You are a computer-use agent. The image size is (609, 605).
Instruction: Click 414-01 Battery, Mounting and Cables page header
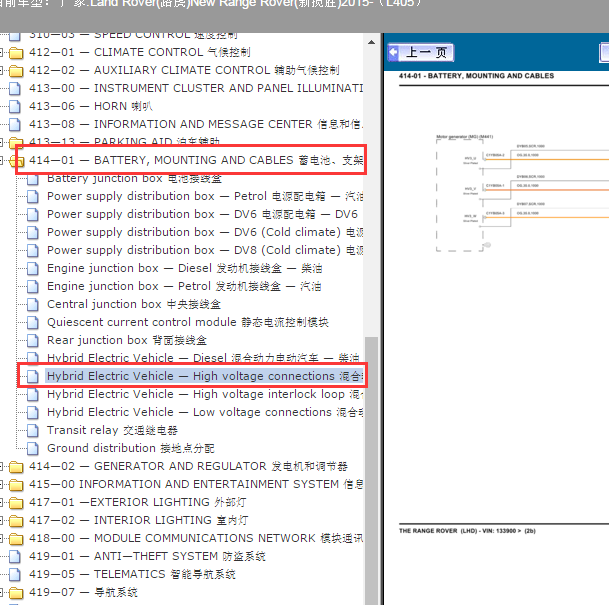click(x=477, y=76)
